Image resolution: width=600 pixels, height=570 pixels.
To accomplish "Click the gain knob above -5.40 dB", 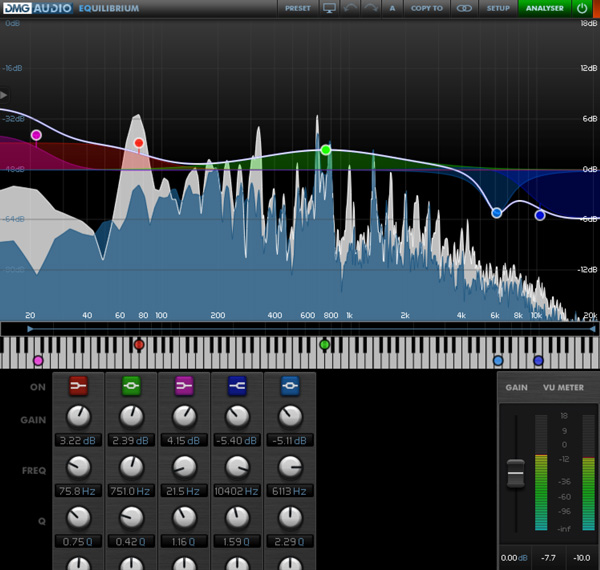I will click(x=237, y=417).
